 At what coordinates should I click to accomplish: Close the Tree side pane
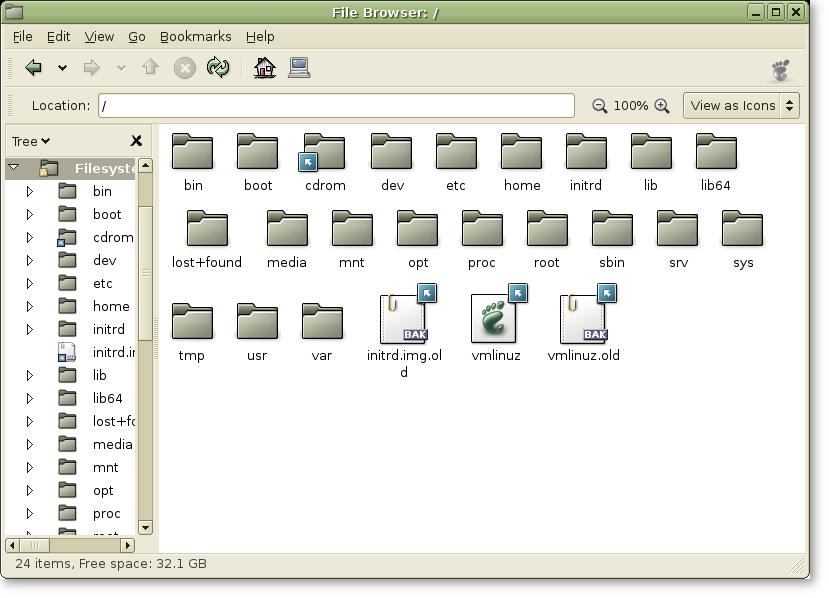pos(137,141)
